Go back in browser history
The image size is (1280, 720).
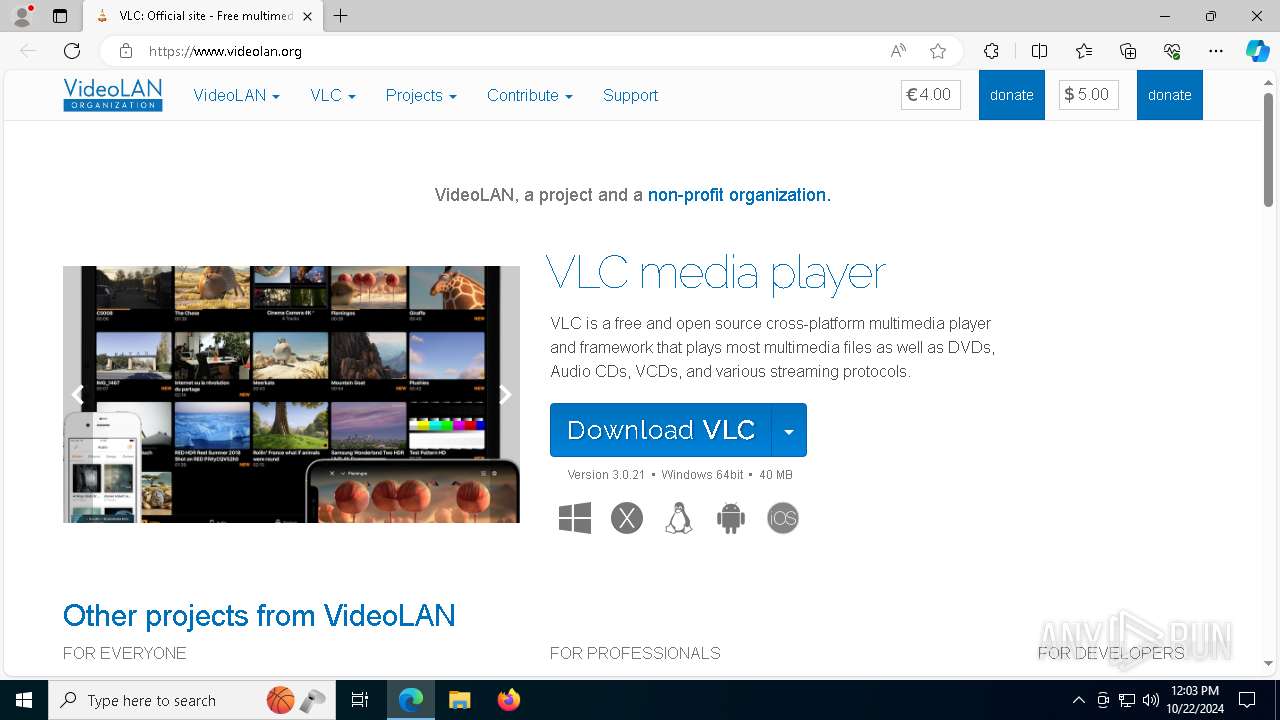(x=28, y=51)
